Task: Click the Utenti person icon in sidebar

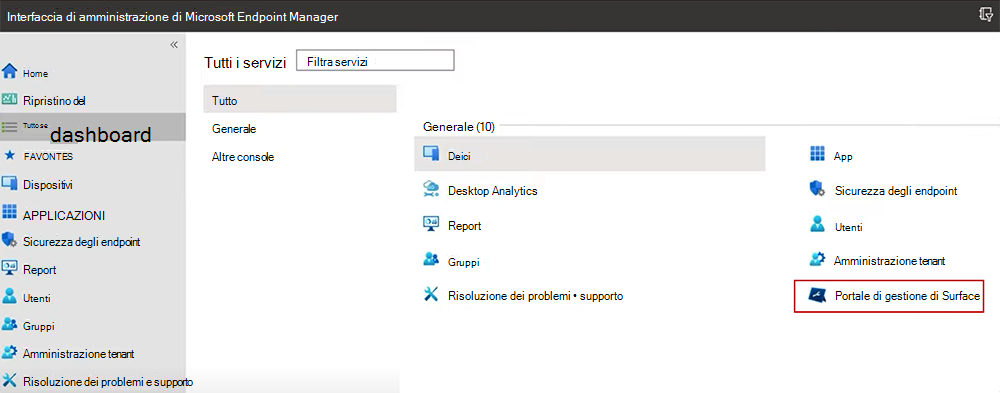Action: (10, 297)
